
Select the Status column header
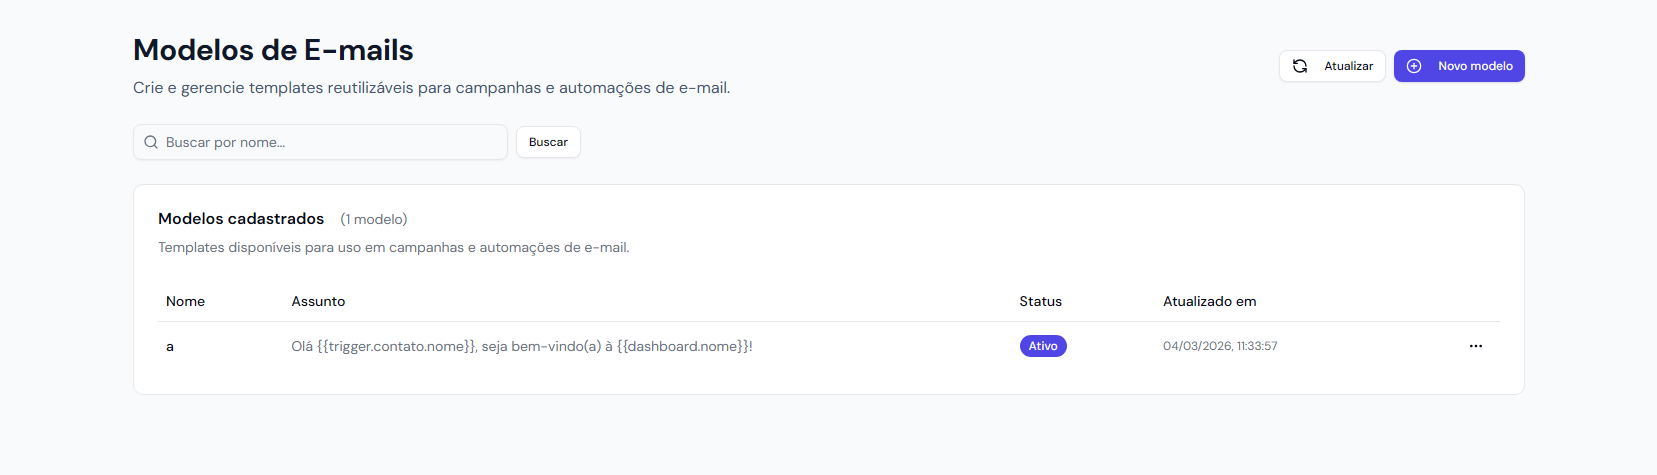click(1040, 301)
